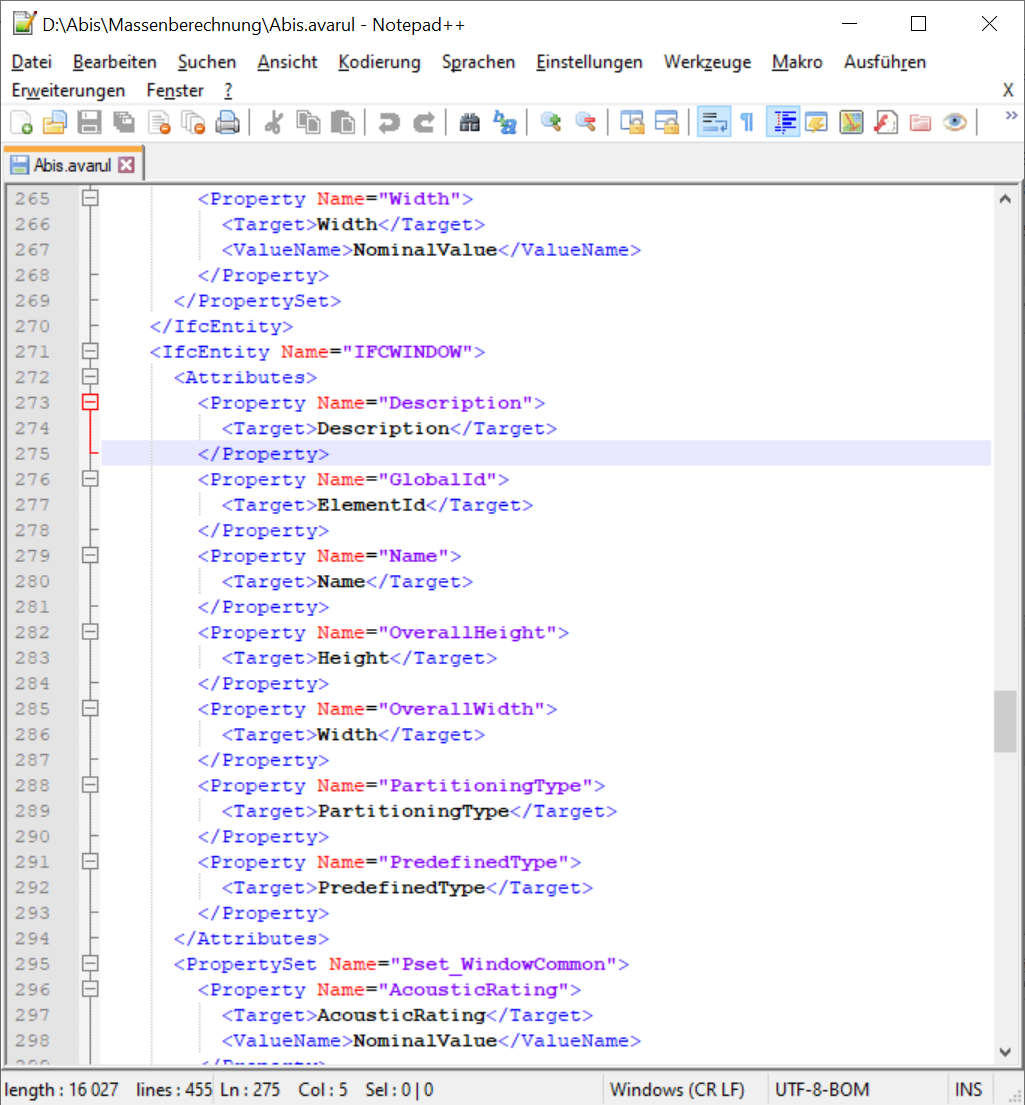Toggle the indent guide toolbar button
The height and width of the screenshot is (1105, 1025).
782,123
